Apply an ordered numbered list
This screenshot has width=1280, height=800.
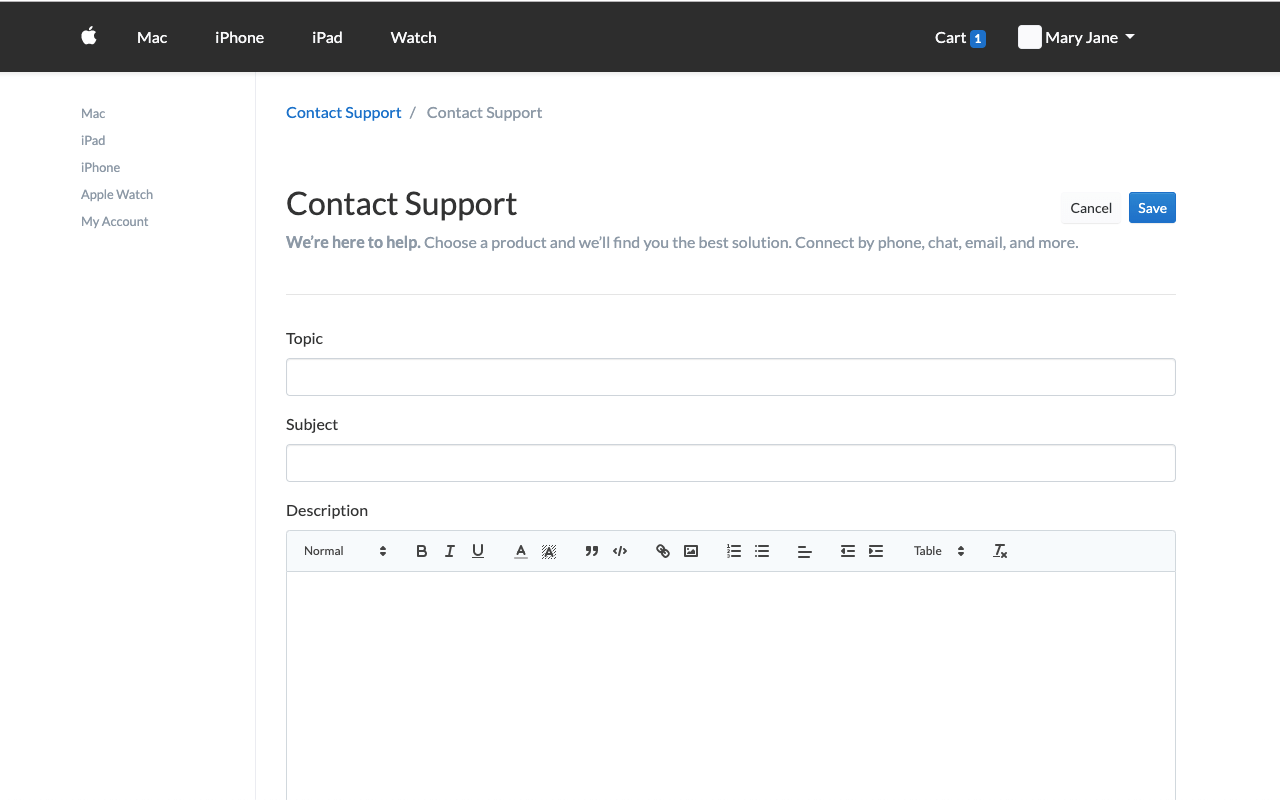point(733,551)
